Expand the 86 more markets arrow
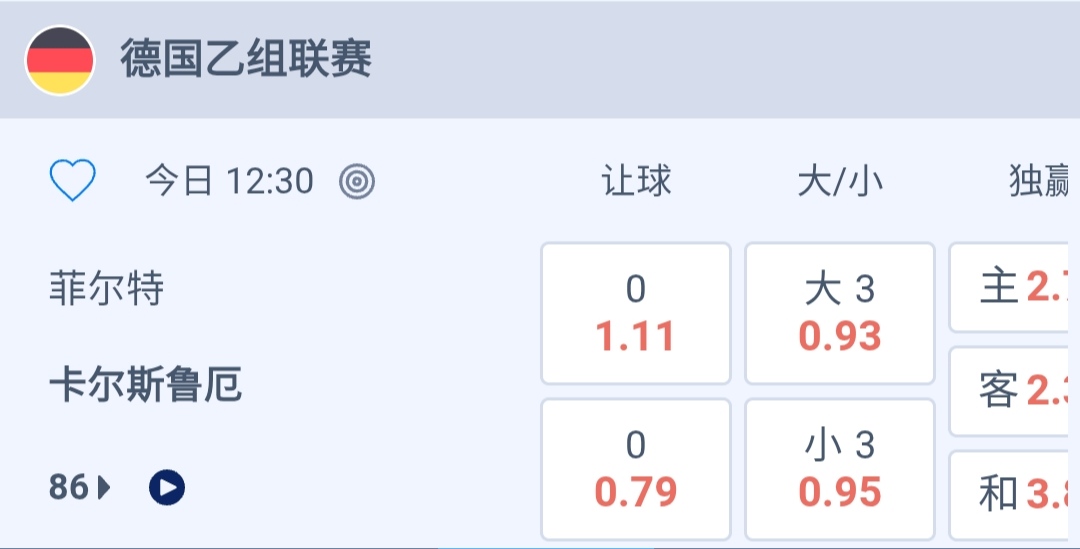The width and height of the screenshot is (1080, 549). pos(104,488)
